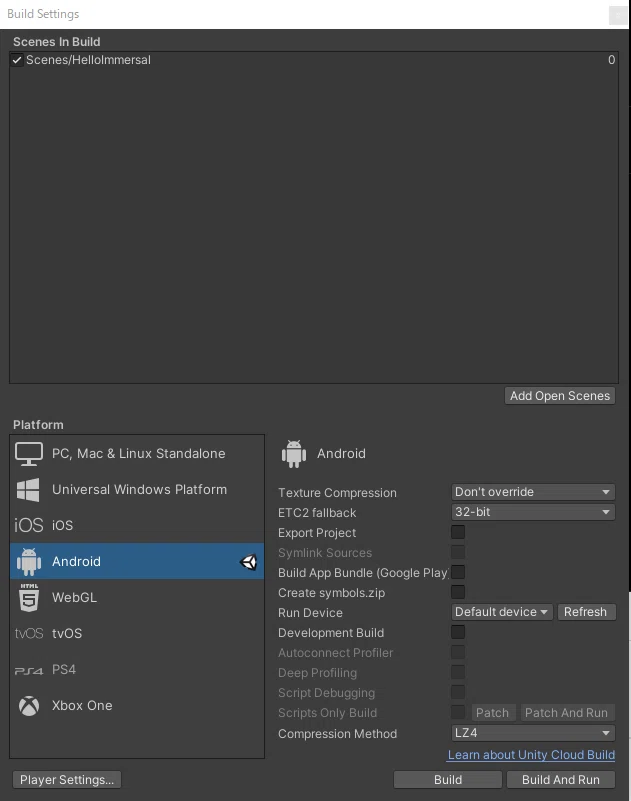Screen dimensions: 631x801
Task: Click the iOS platform icon
Action: pos(29,525)
